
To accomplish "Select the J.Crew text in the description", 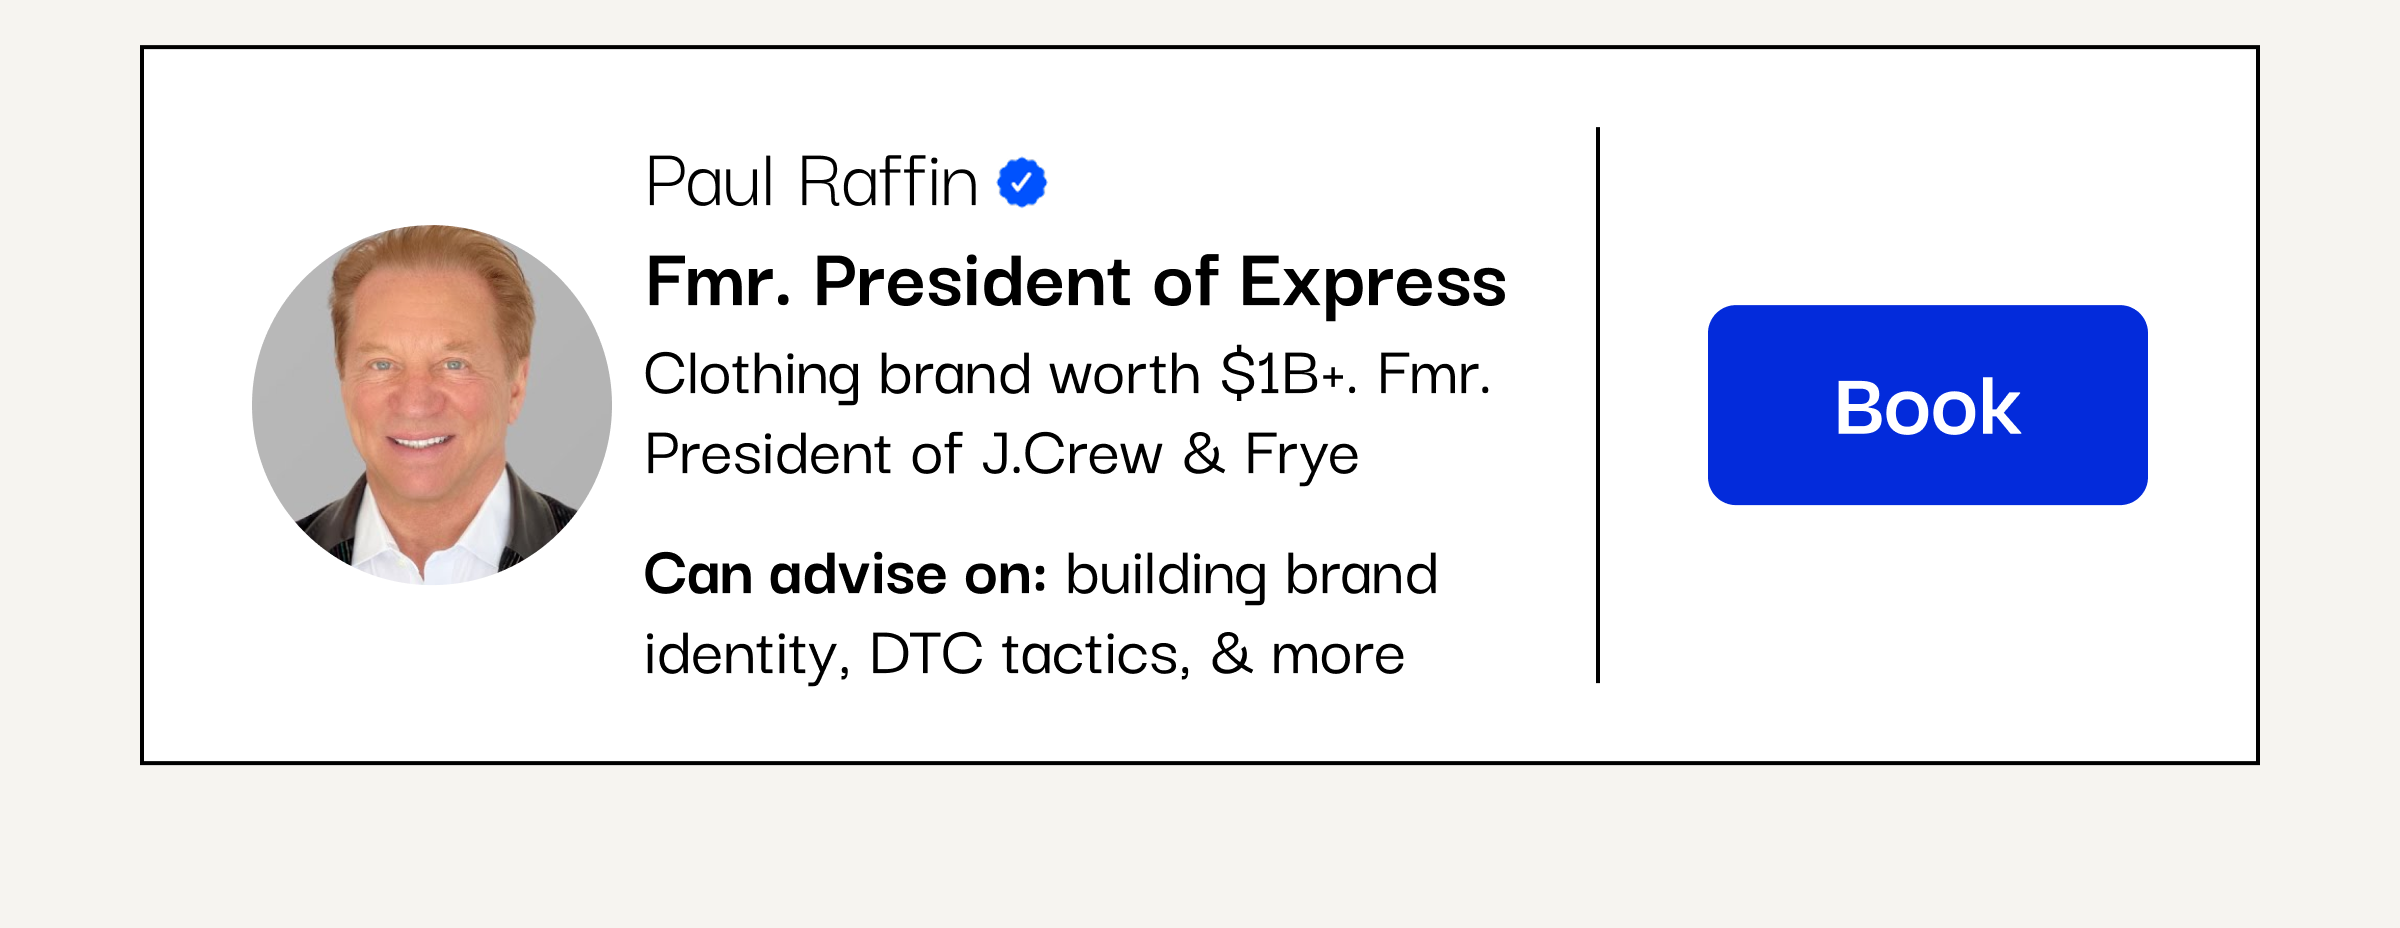I will [1072, 455].
